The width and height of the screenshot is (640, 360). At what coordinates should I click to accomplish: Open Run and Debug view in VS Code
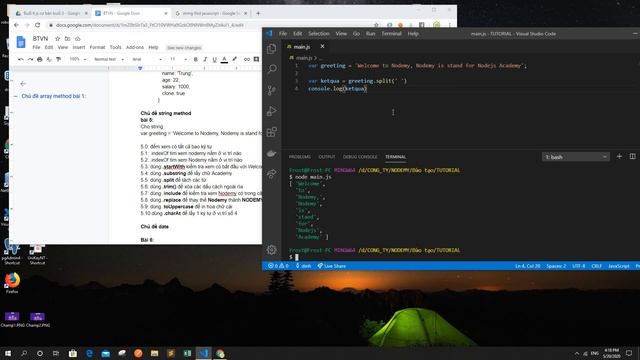pyautogui.click(x=271, y=111)
